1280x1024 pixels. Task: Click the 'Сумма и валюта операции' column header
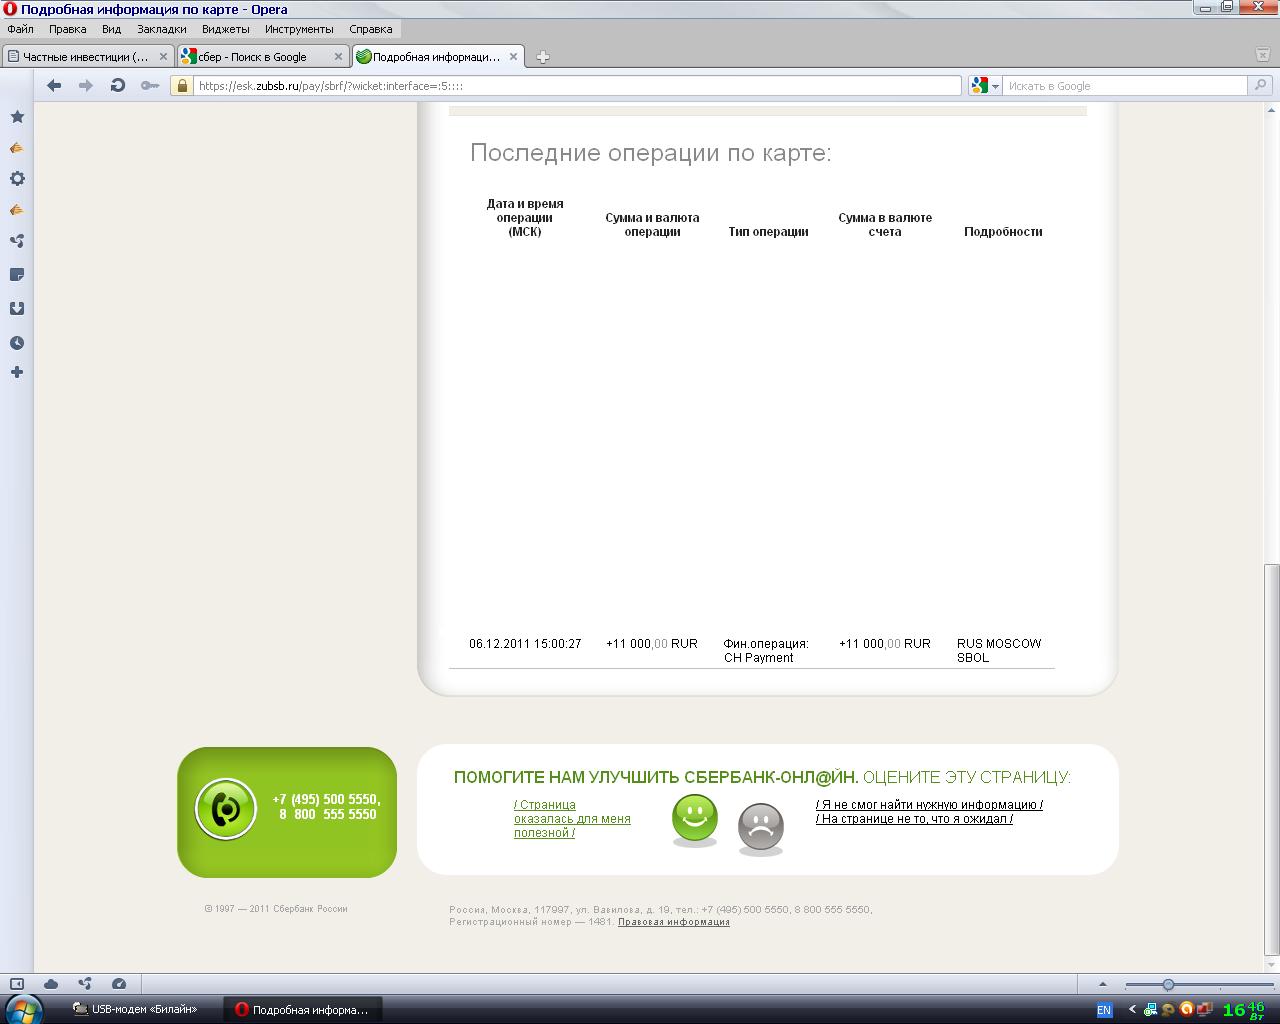(x=652, y=225)
